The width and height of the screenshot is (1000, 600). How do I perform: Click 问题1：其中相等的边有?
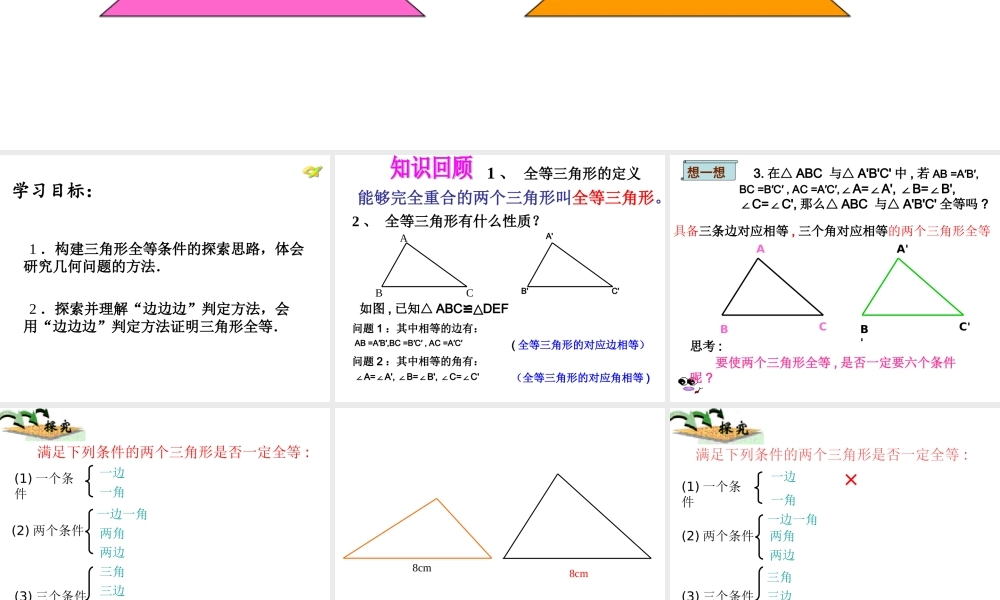click(x=415, y=328)
